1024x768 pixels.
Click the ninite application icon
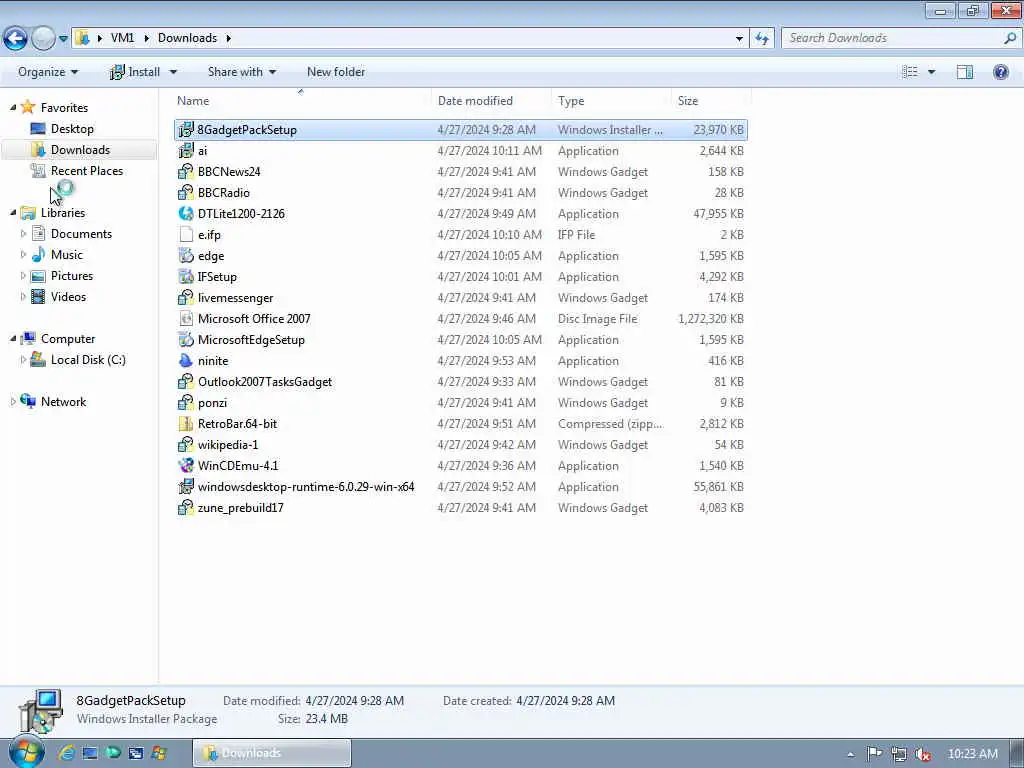tap(186, 360)
